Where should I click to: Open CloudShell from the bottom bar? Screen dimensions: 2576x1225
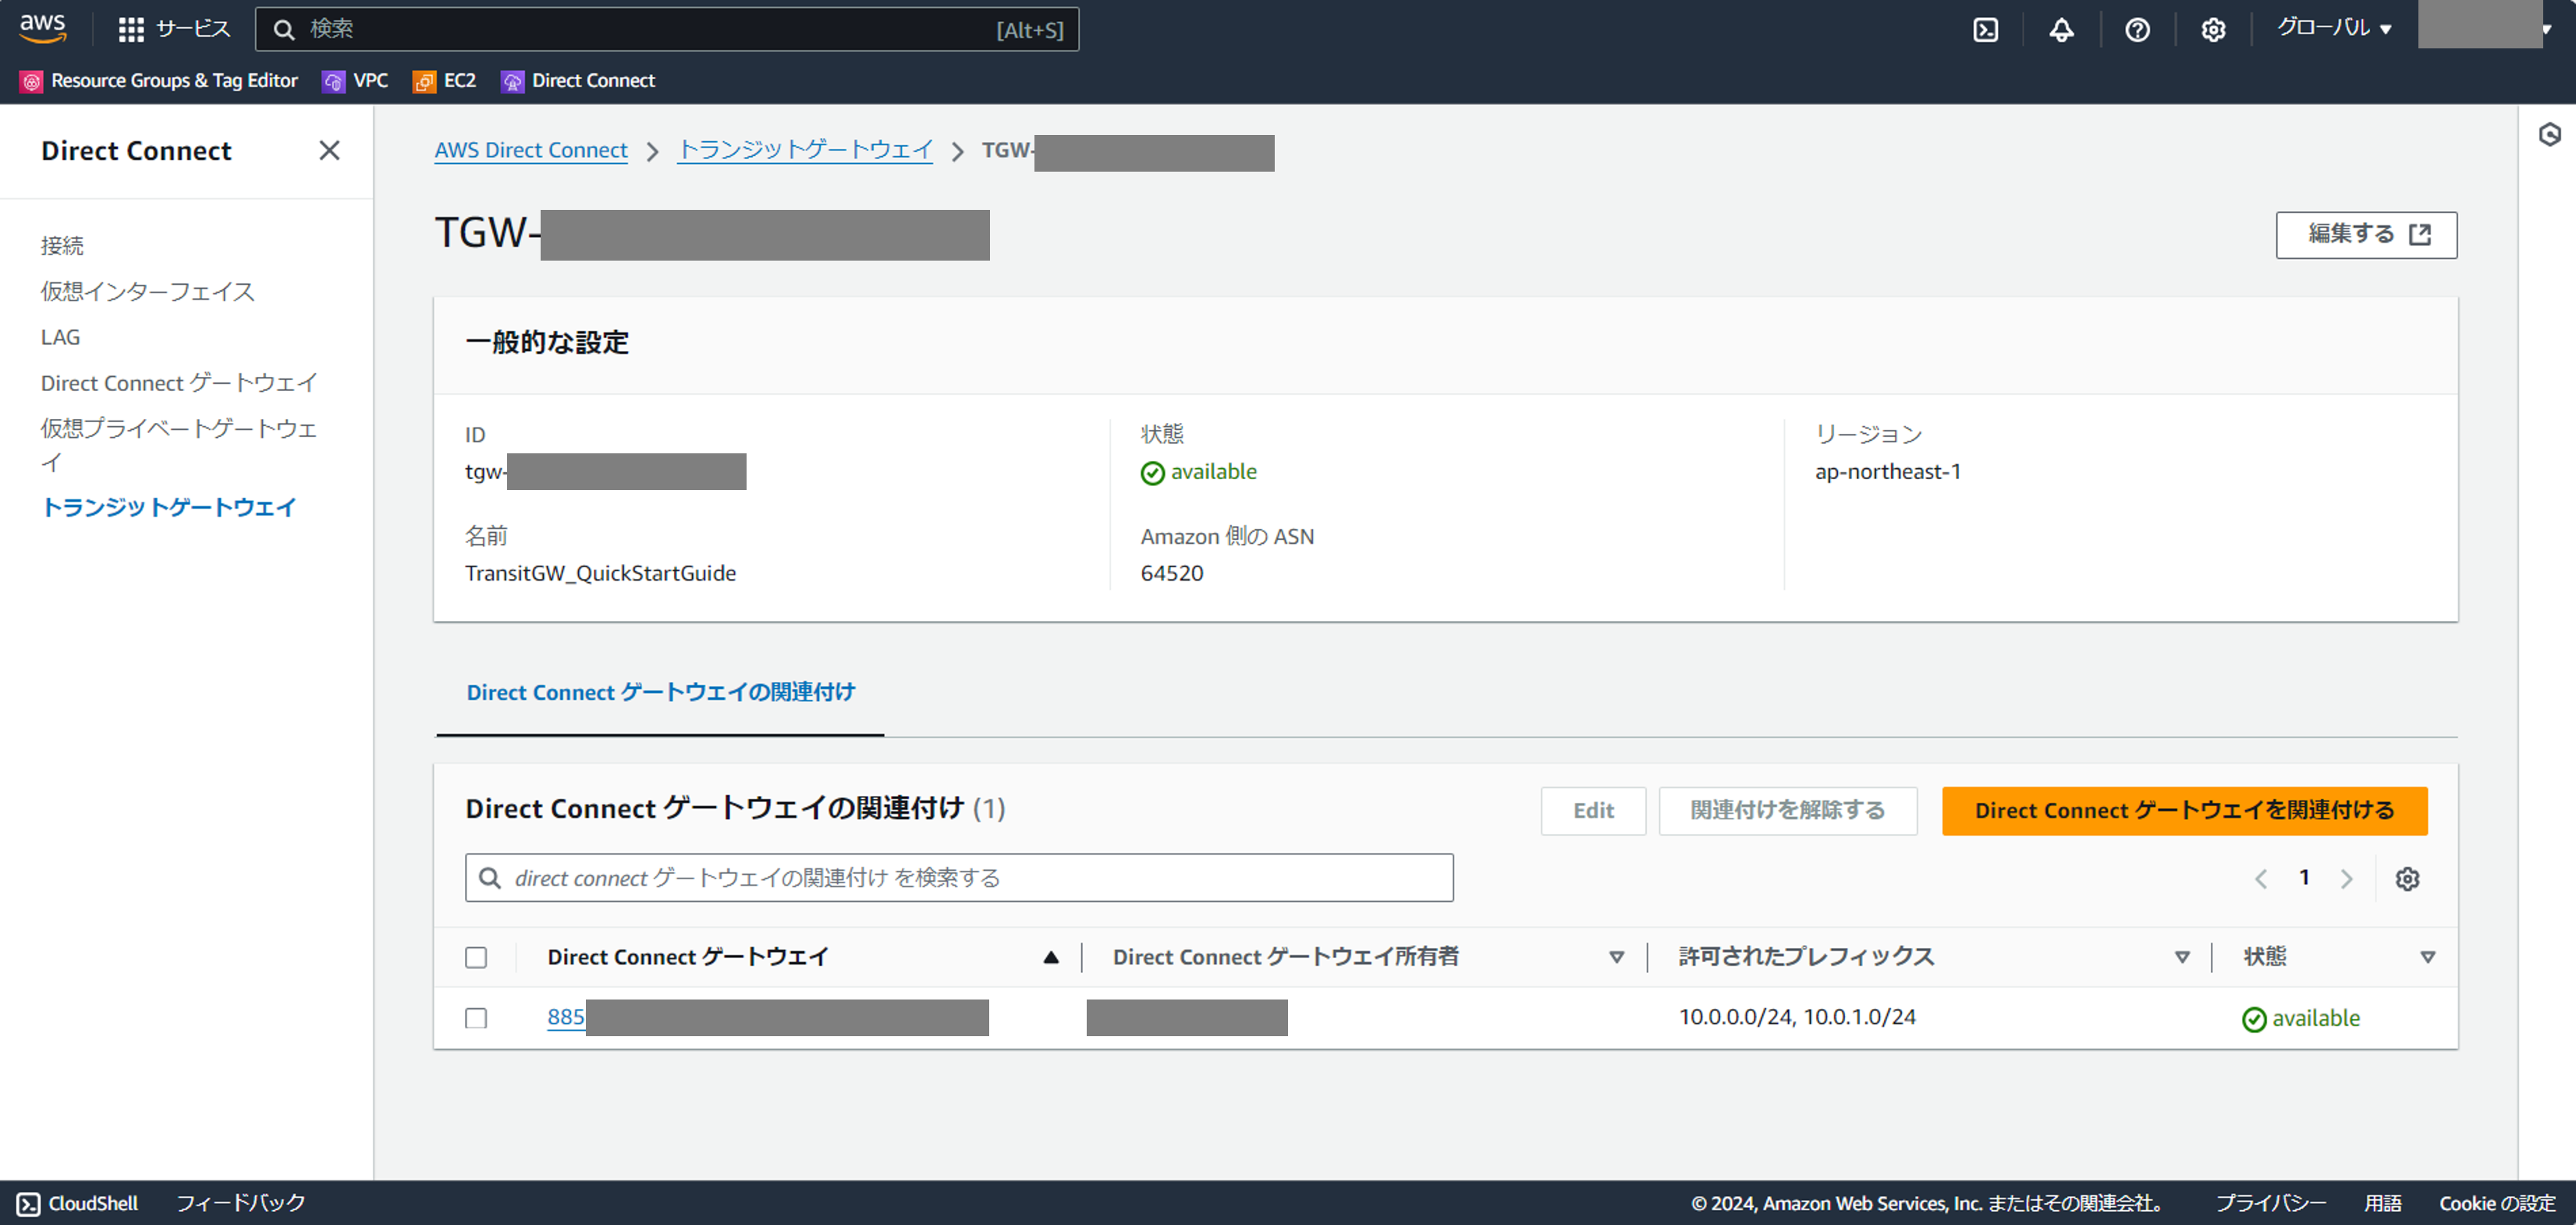coord(78,1203)
